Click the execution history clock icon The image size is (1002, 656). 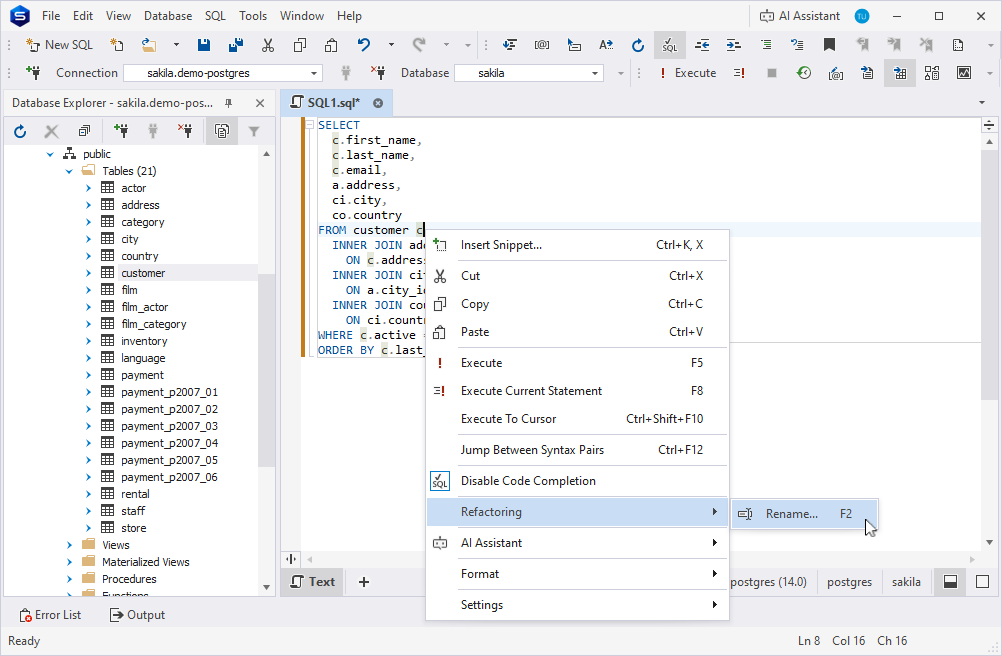(x=803, y=73)
